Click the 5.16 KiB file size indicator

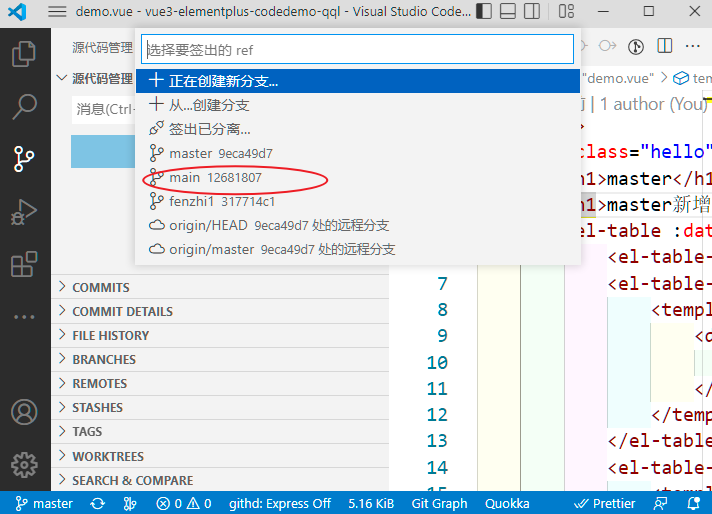pyautogui.click(x=371, y=503)
